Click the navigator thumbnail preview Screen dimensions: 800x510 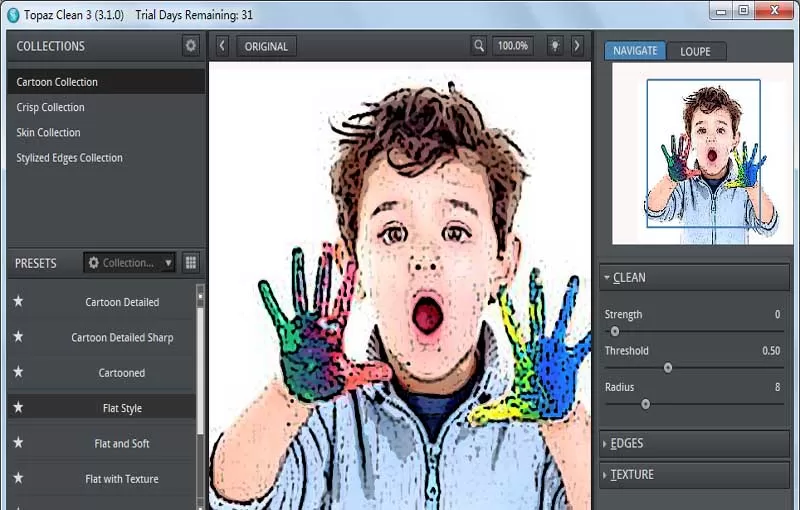(x=703, y=154)
